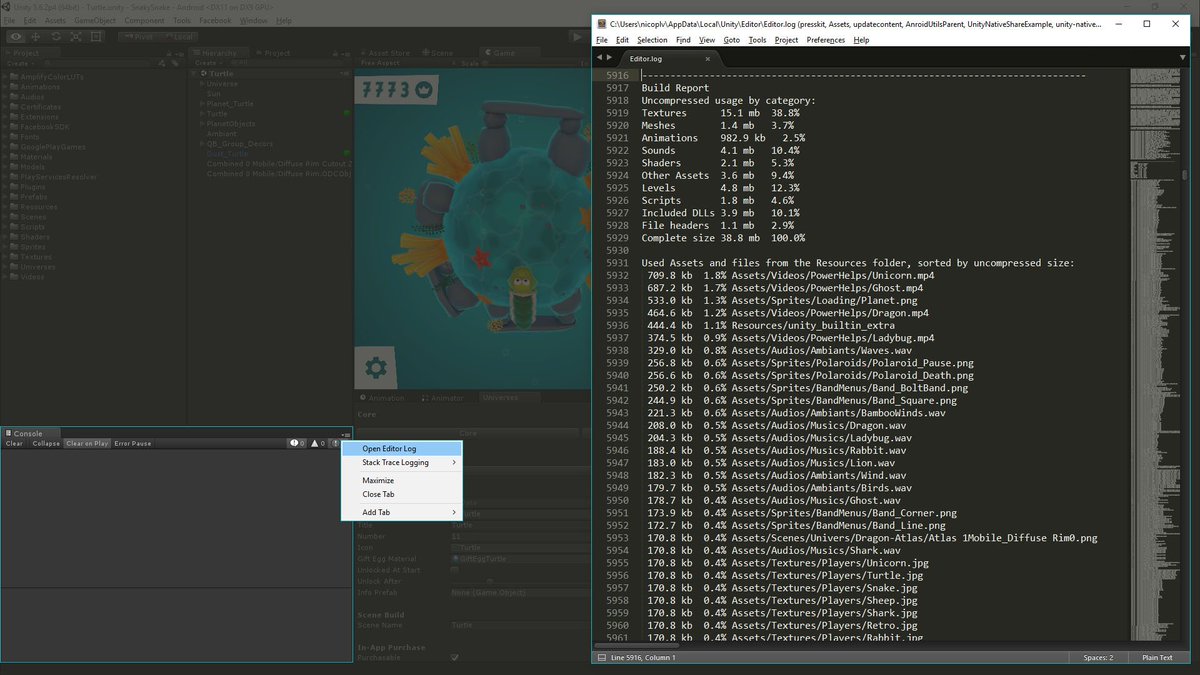Image resolution: width=1200 pixels, height=675 pixels.
Task: Toggle Console warning count icon
Action: [317, 443]
